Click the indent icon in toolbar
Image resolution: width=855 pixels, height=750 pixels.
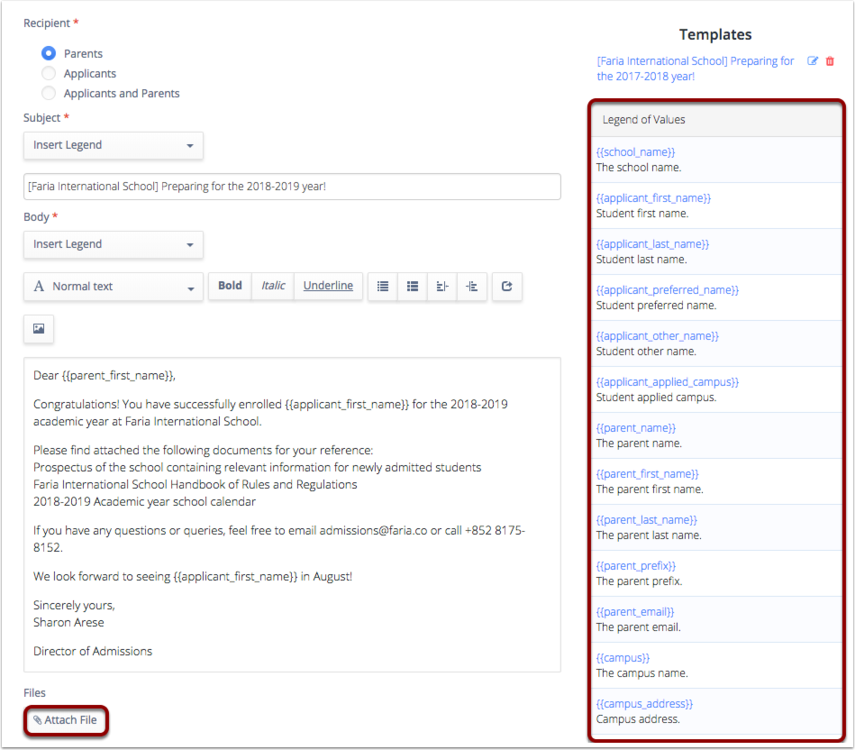click(472, 286)
